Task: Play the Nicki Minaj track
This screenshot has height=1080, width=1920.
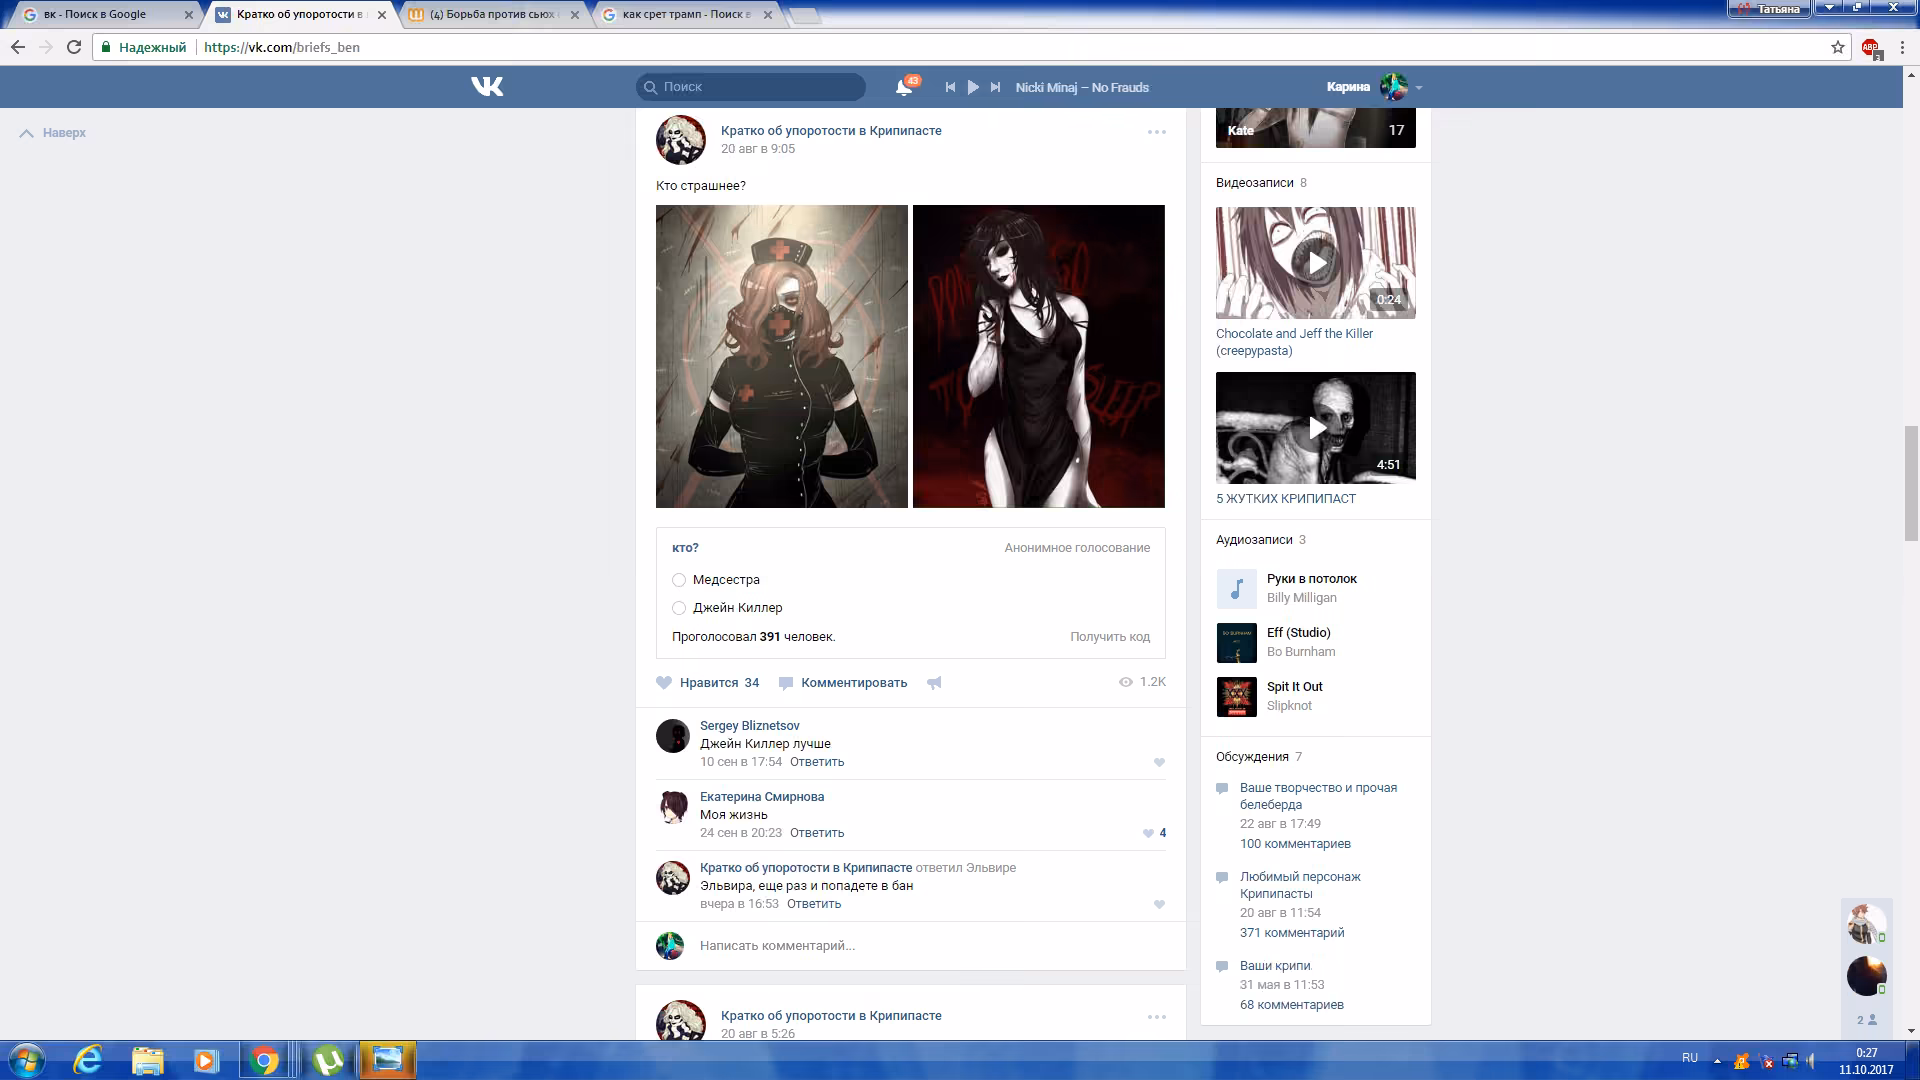Action: tap(973, 87)
